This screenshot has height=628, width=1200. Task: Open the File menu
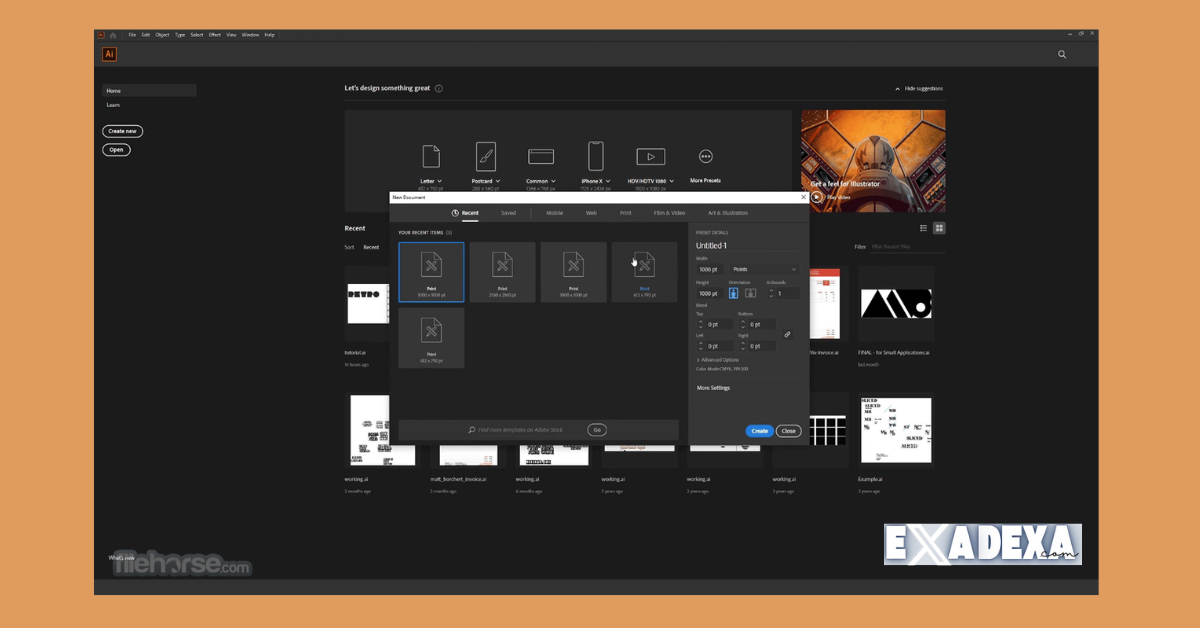(131, 34)
